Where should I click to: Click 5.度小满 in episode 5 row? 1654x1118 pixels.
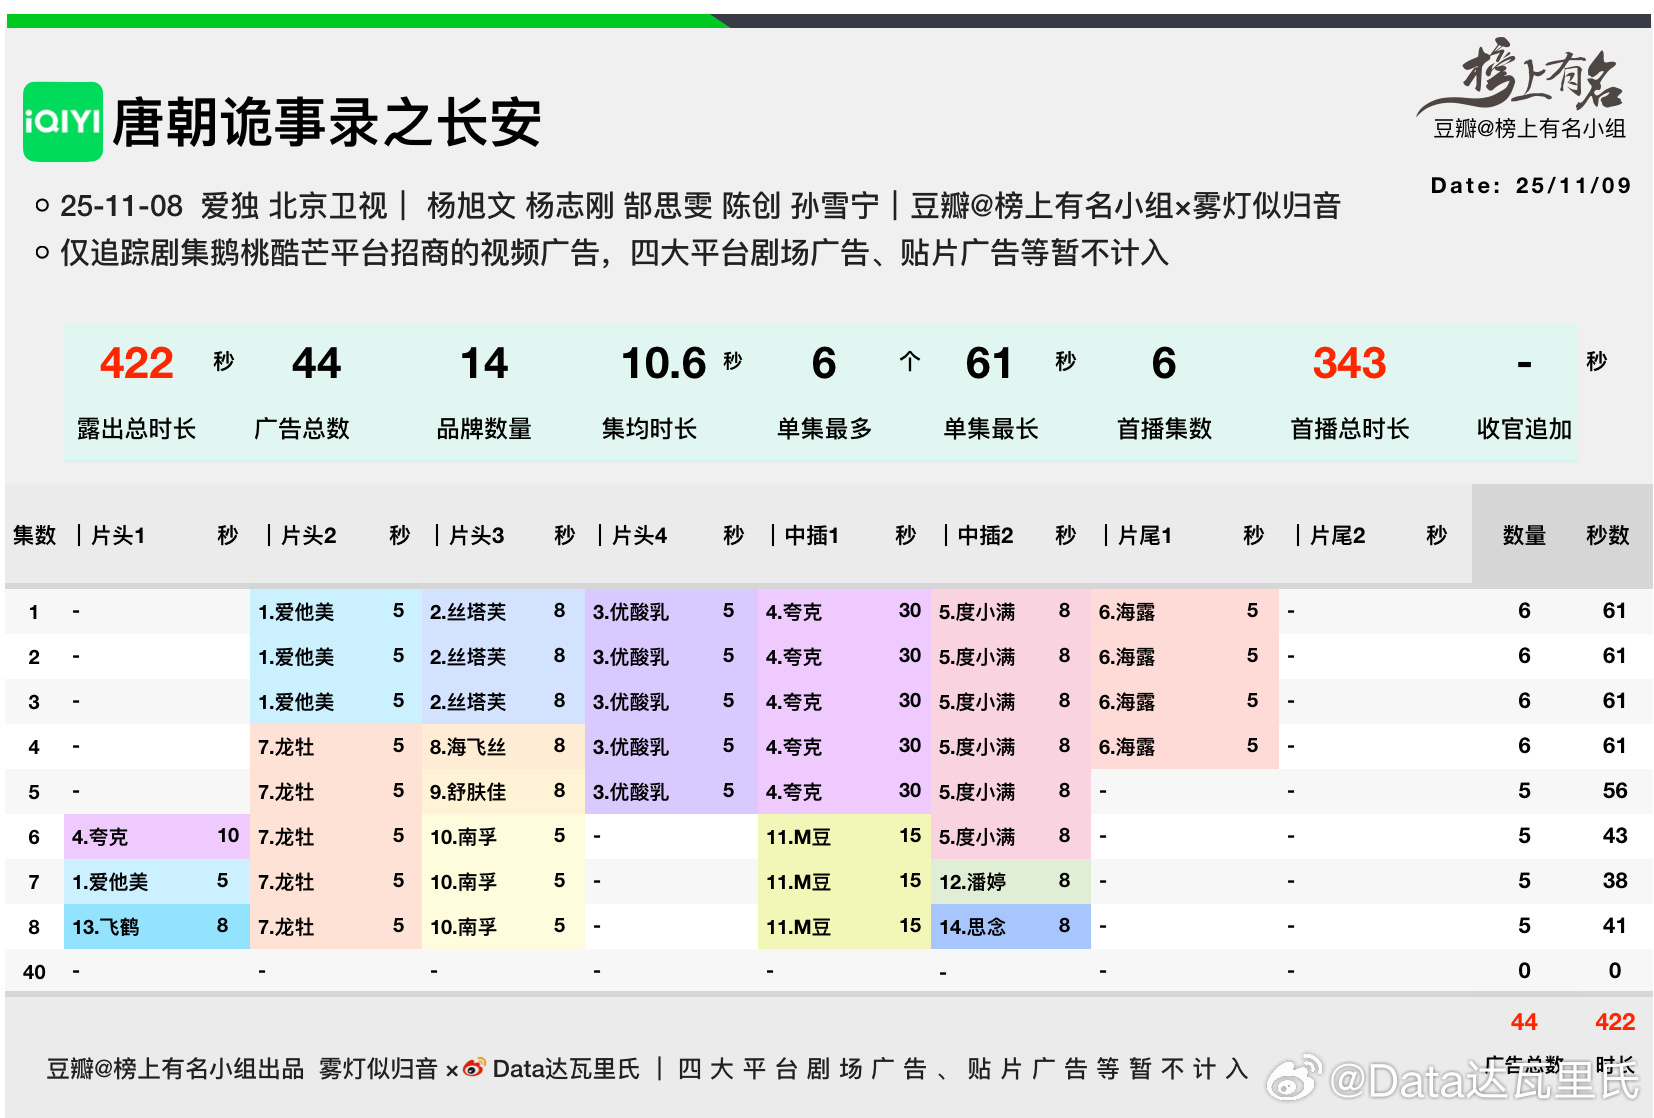pyautogui.click(x=977, y=792)
